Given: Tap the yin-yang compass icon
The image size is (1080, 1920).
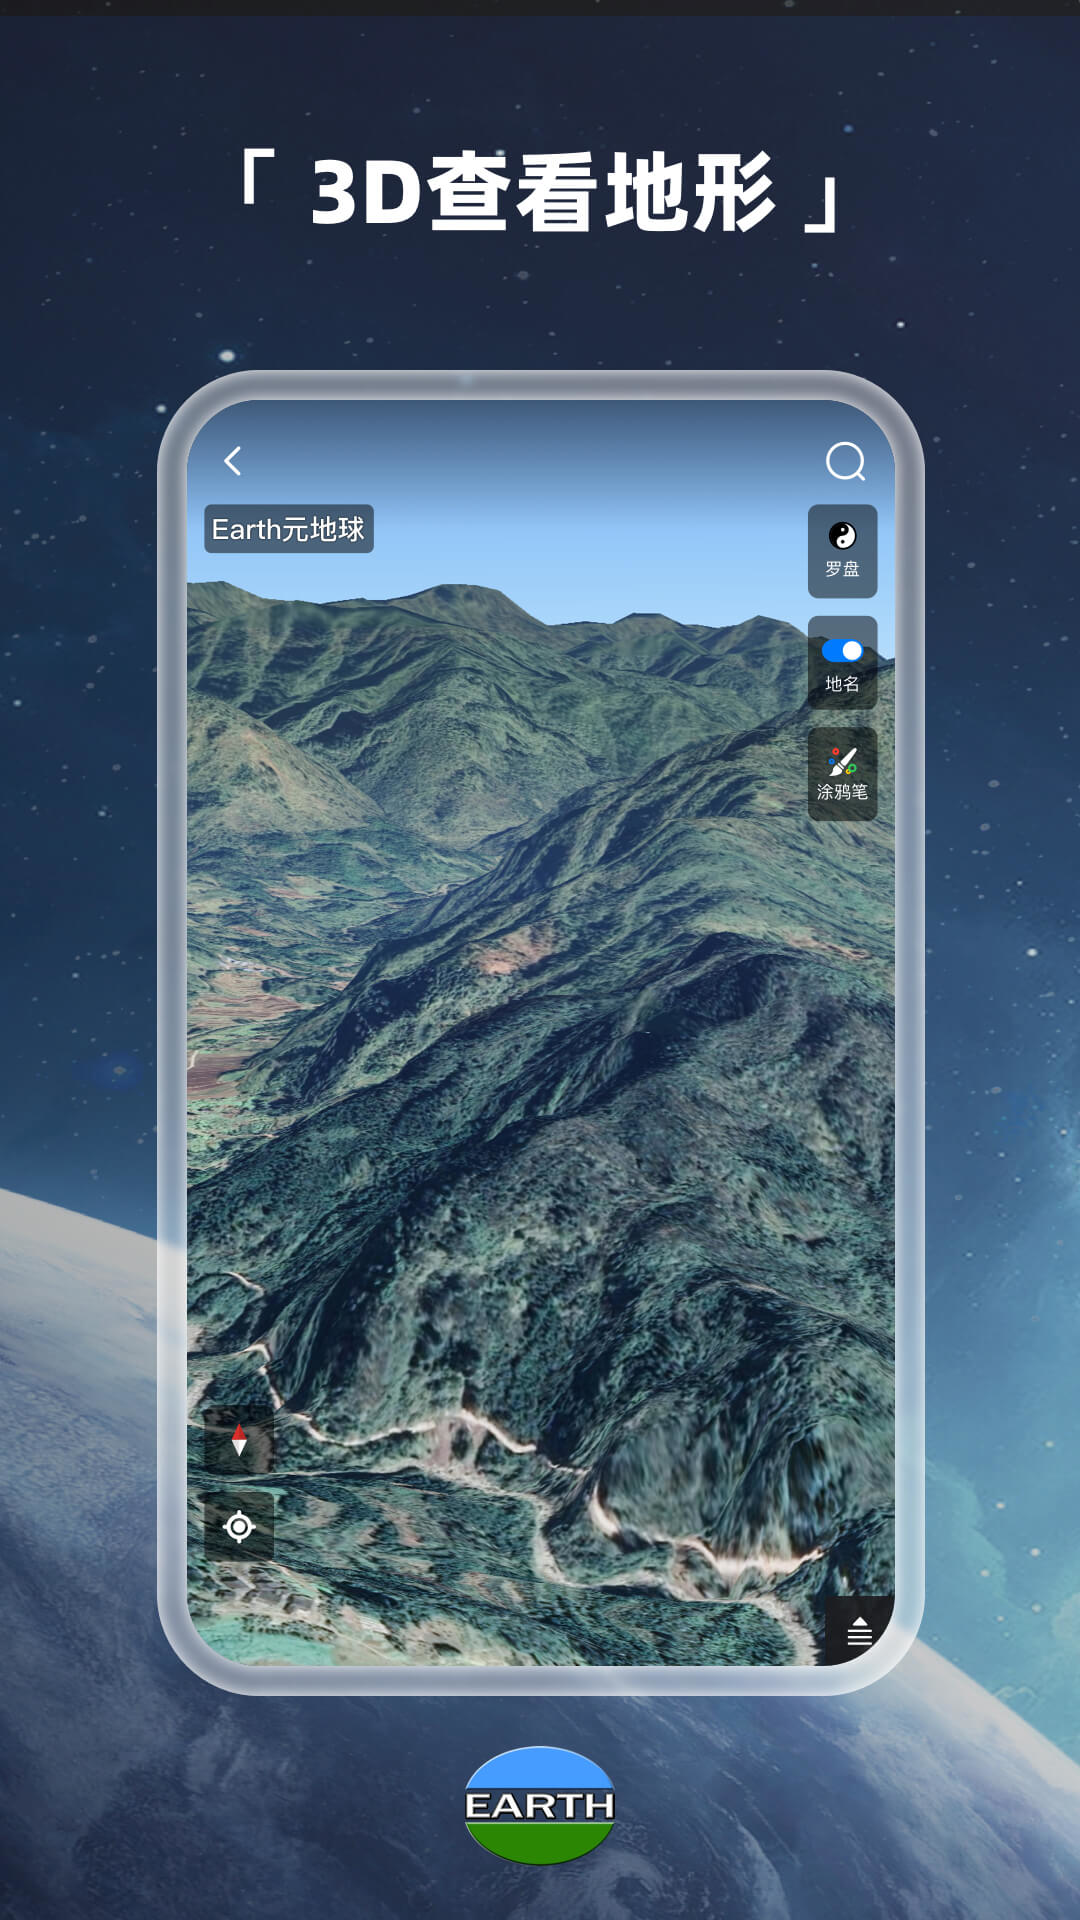Looking at the screenshot, I should pos(842,537).
